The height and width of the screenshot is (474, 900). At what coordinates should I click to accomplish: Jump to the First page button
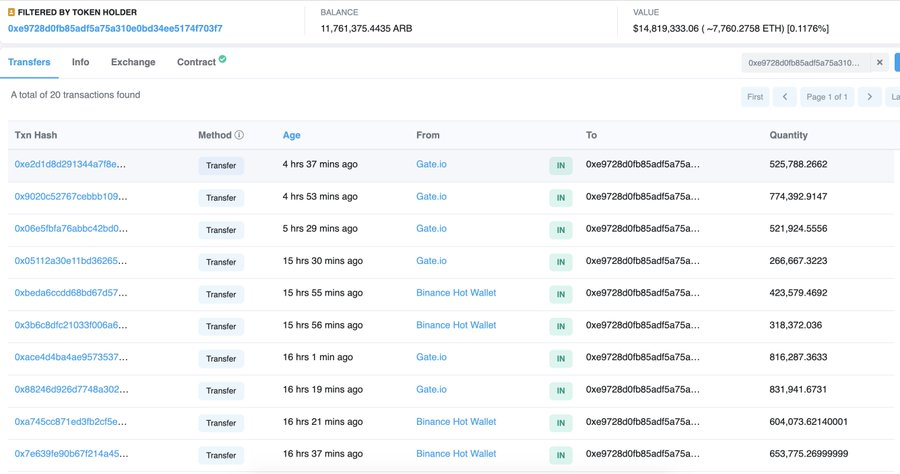pyautogui.click(x=755, y=97)
